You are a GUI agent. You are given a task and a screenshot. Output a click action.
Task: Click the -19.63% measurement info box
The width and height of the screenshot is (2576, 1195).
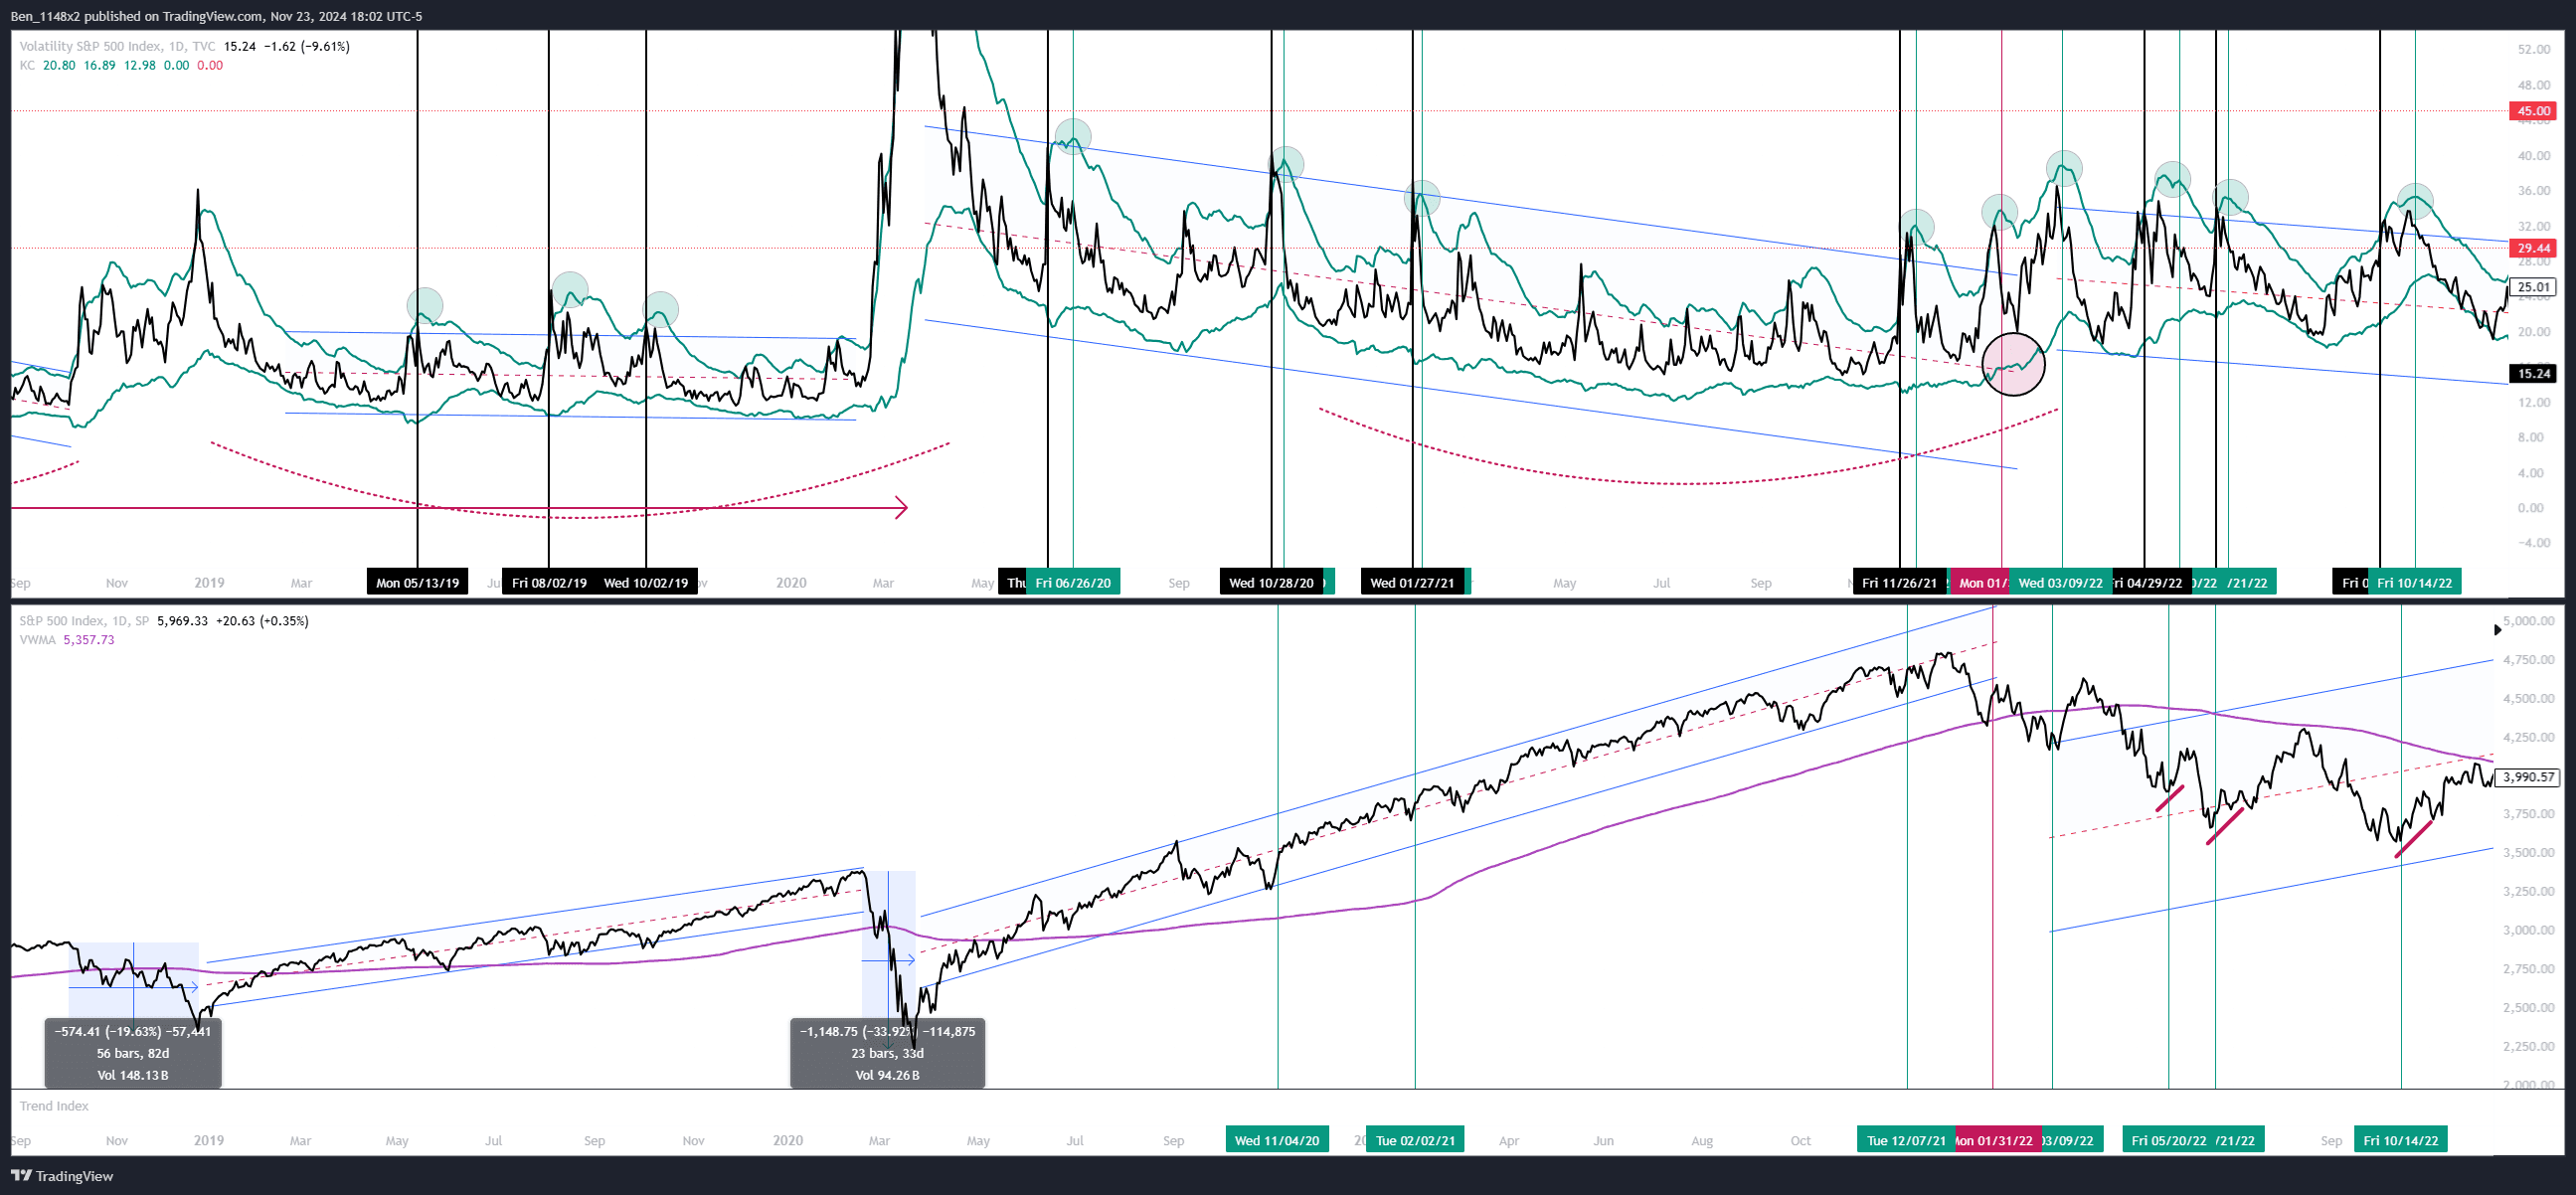point(133,1053)
